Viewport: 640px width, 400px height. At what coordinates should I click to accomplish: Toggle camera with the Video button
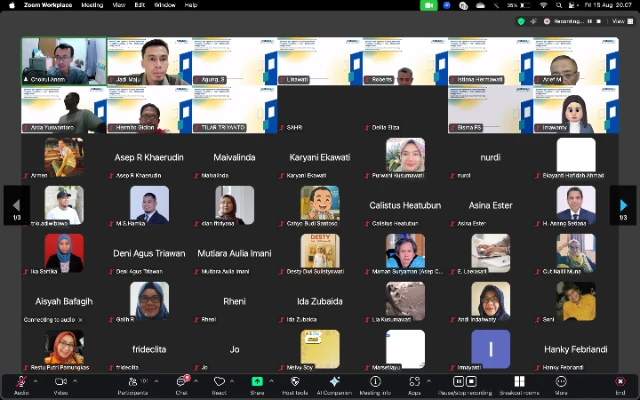pos(60,382)
